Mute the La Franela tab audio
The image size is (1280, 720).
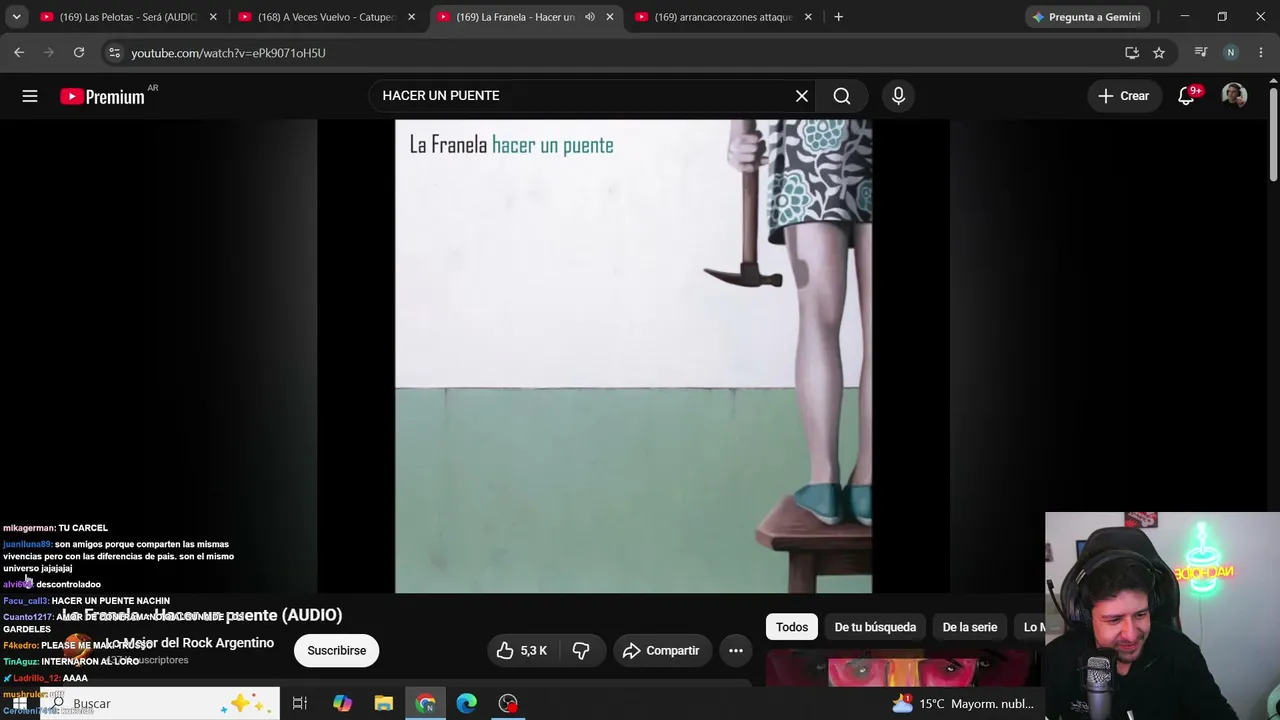tap(590, 17)
